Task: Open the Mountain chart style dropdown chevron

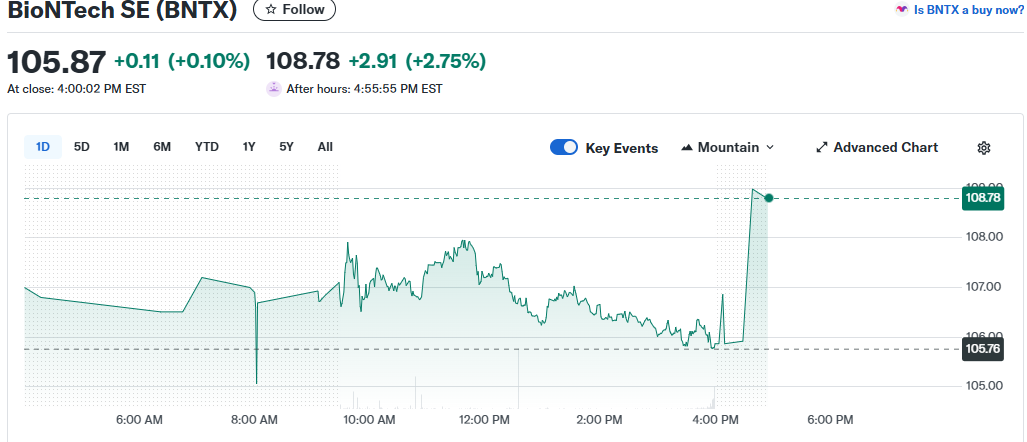Action: click(770, 148)
